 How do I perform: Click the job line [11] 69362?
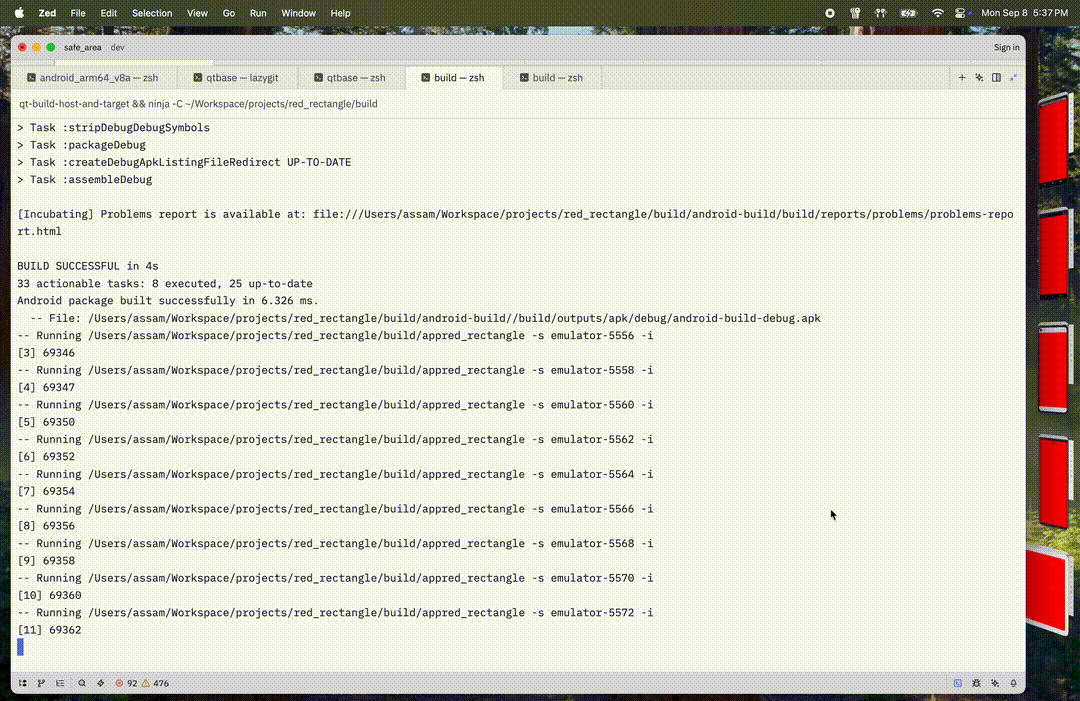(x=49, y=630)
